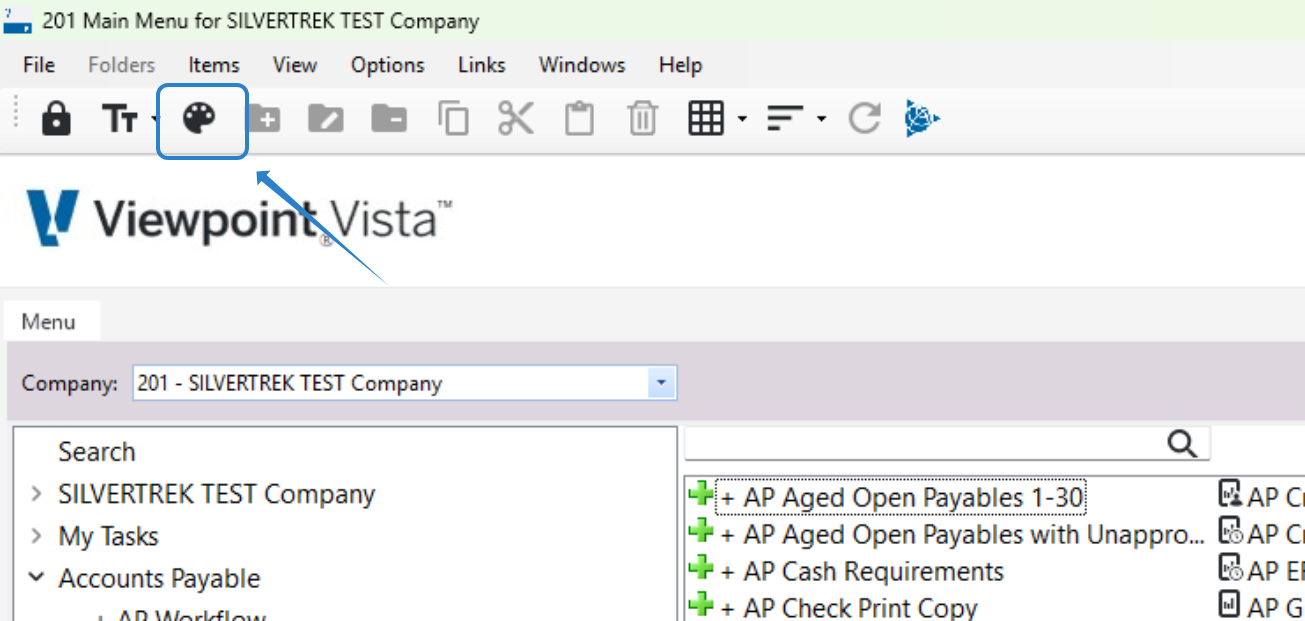Open the Help menu
This screenshot has width=1305, height=621.
tap(681, 65)
